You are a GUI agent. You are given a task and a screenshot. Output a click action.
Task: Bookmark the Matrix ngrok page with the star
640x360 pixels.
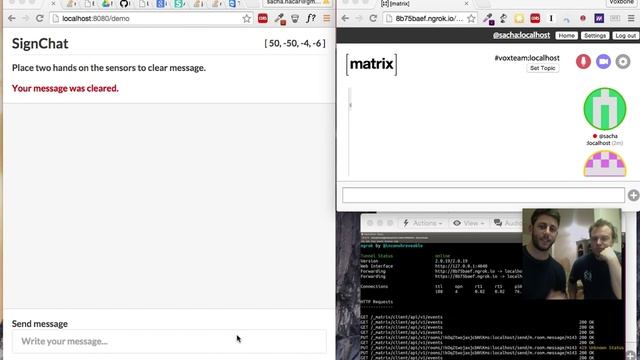(471, 18)
